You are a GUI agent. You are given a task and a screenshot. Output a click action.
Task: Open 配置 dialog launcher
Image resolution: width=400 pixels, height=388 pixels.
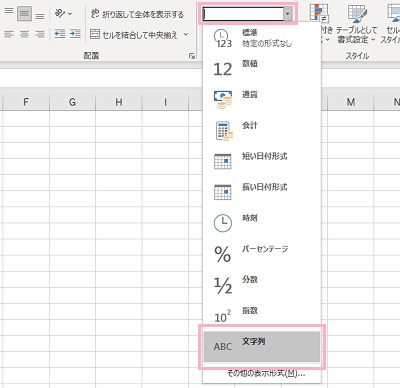click(192, 56)
